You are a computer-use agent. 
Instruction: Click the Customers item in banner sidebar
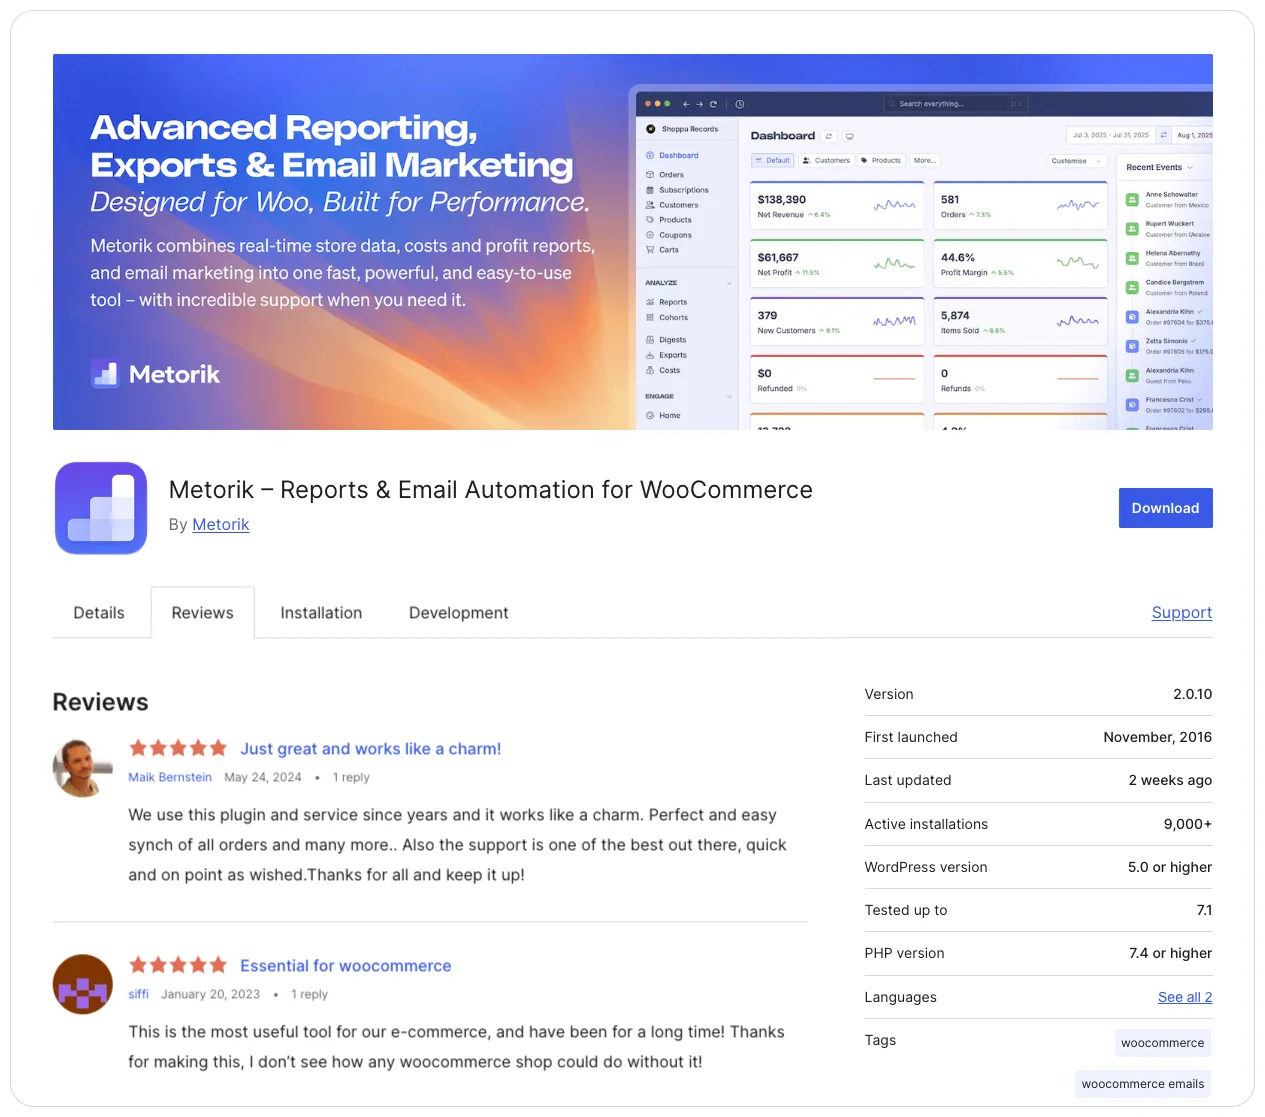click(672, 205)
